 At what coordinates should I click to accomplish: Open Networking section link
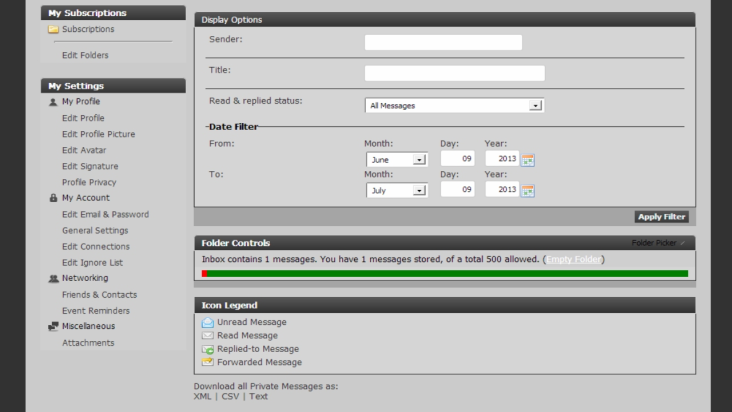tap(85, 278)
